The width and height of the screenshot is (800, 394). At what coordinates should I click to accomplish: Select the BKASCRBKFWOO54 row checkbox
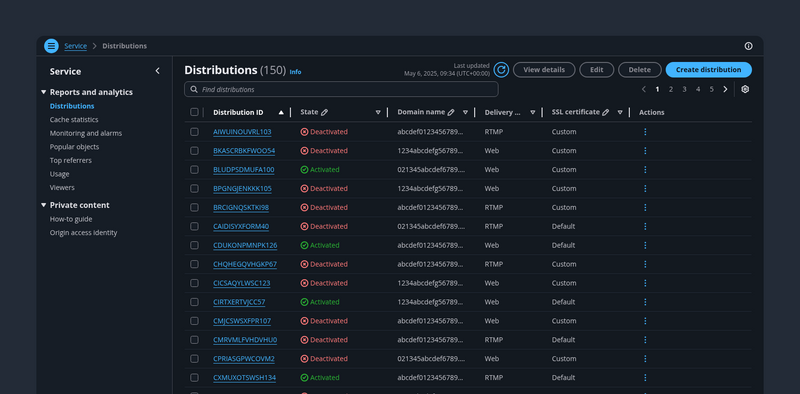pyautogui.click(x=194, y=151)
